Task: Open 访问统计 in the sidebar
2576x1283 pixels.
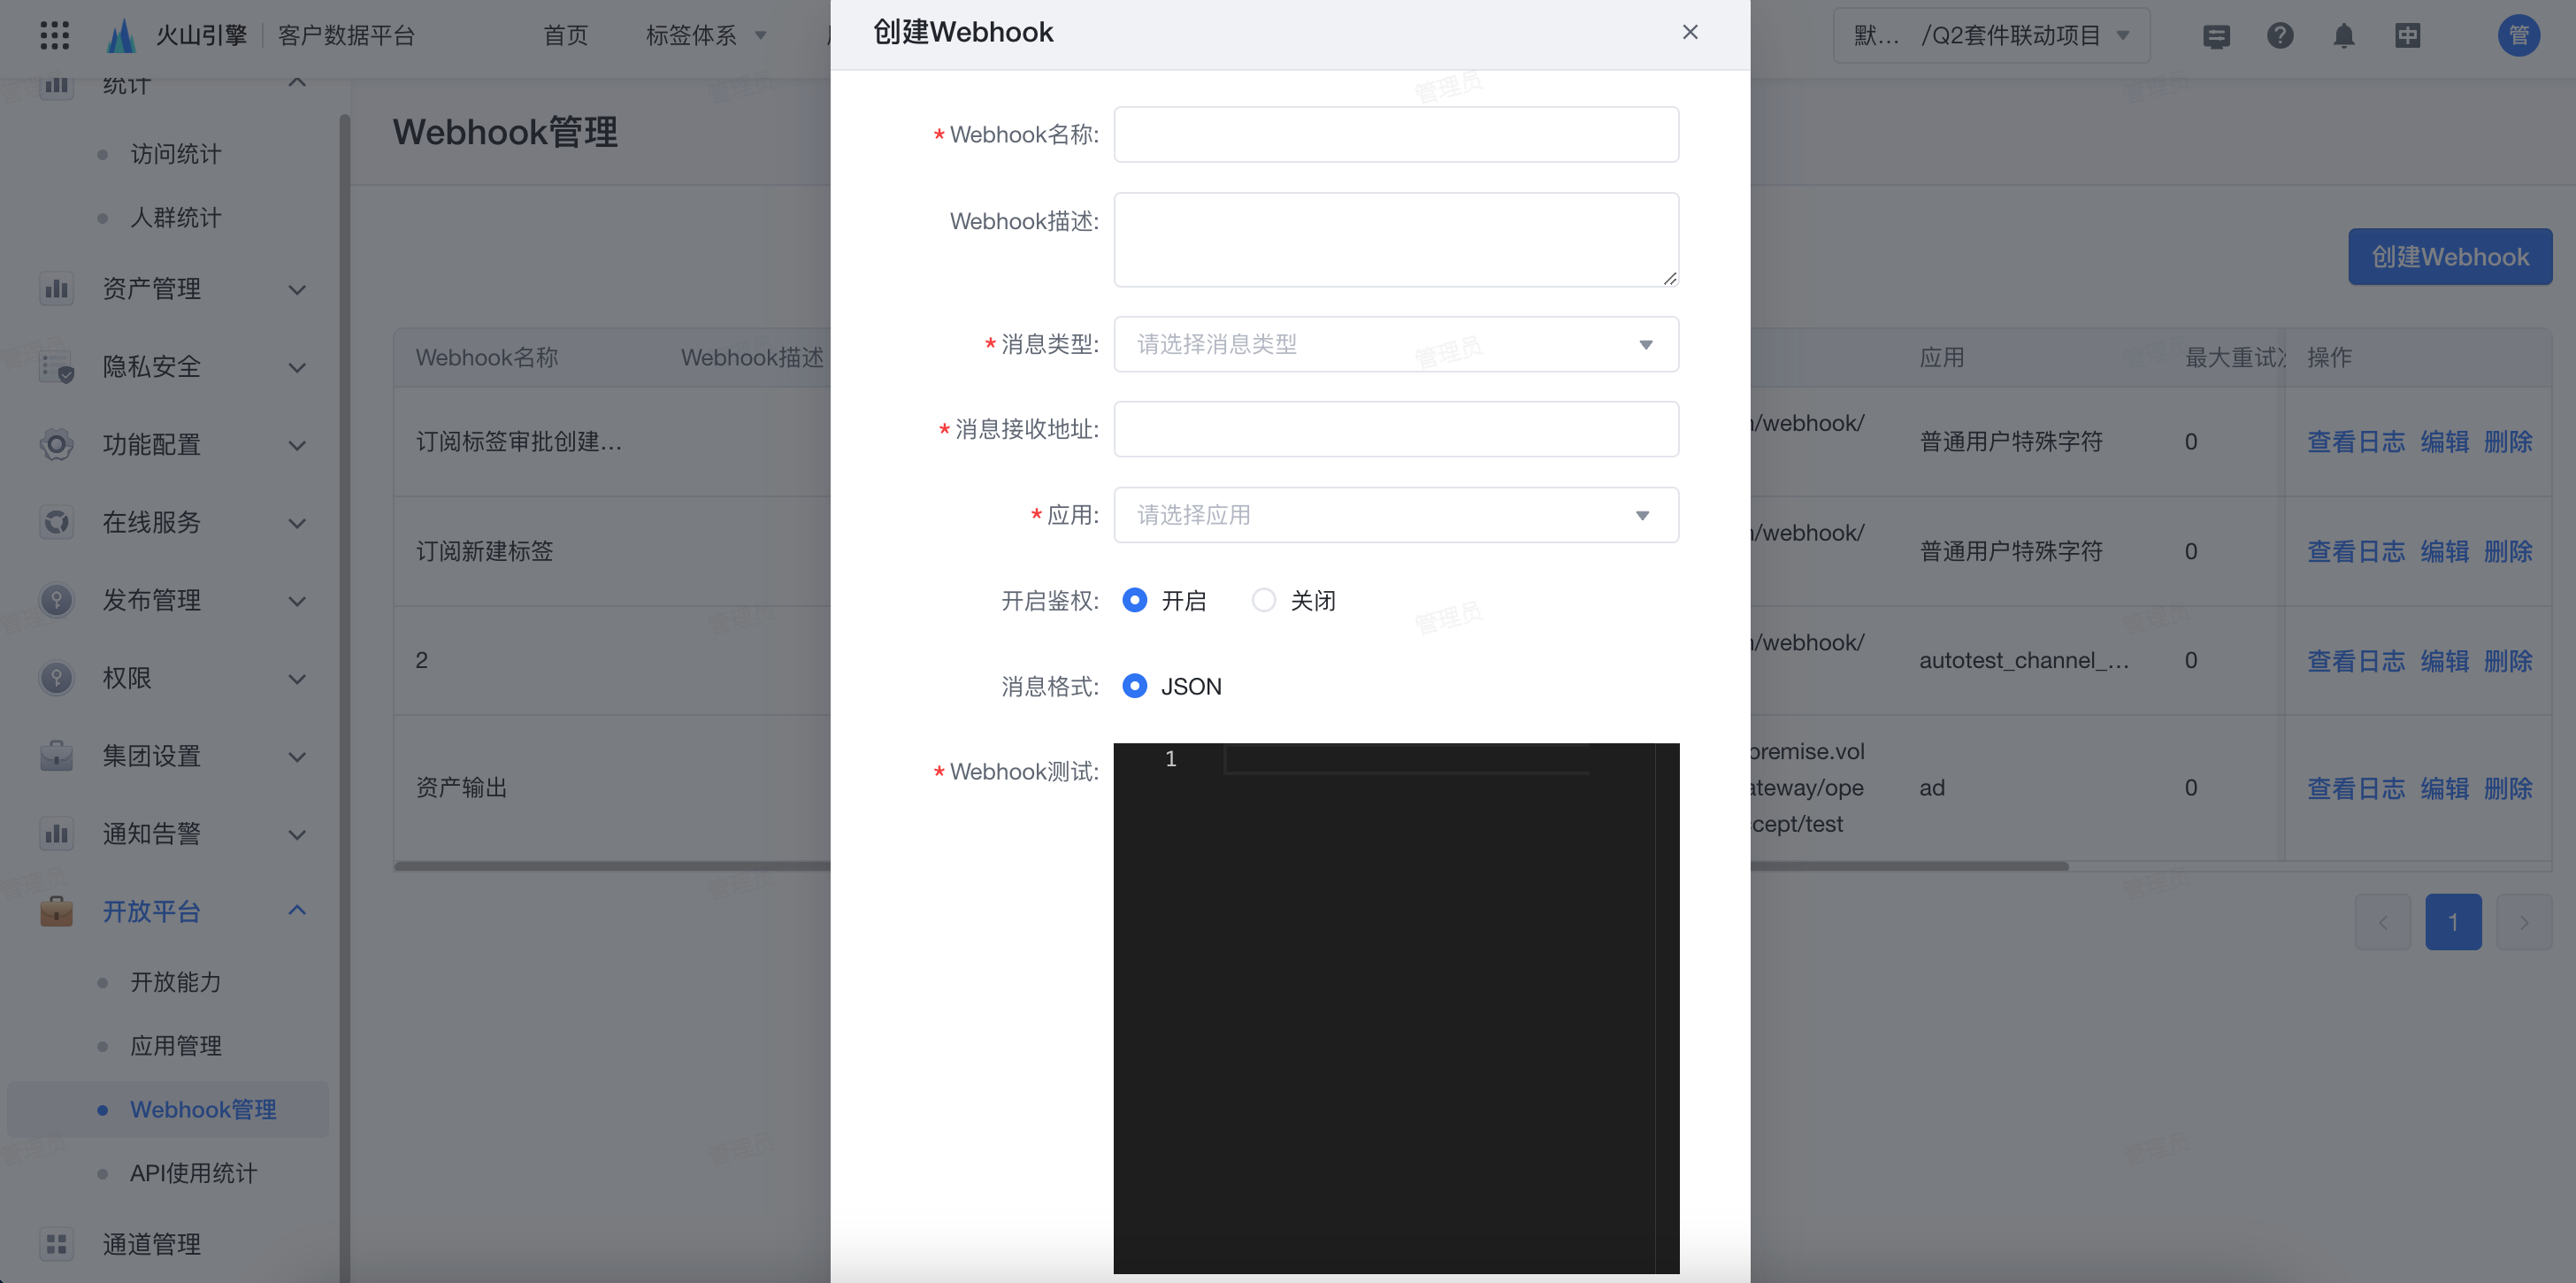Action: [x=176, y=154]
